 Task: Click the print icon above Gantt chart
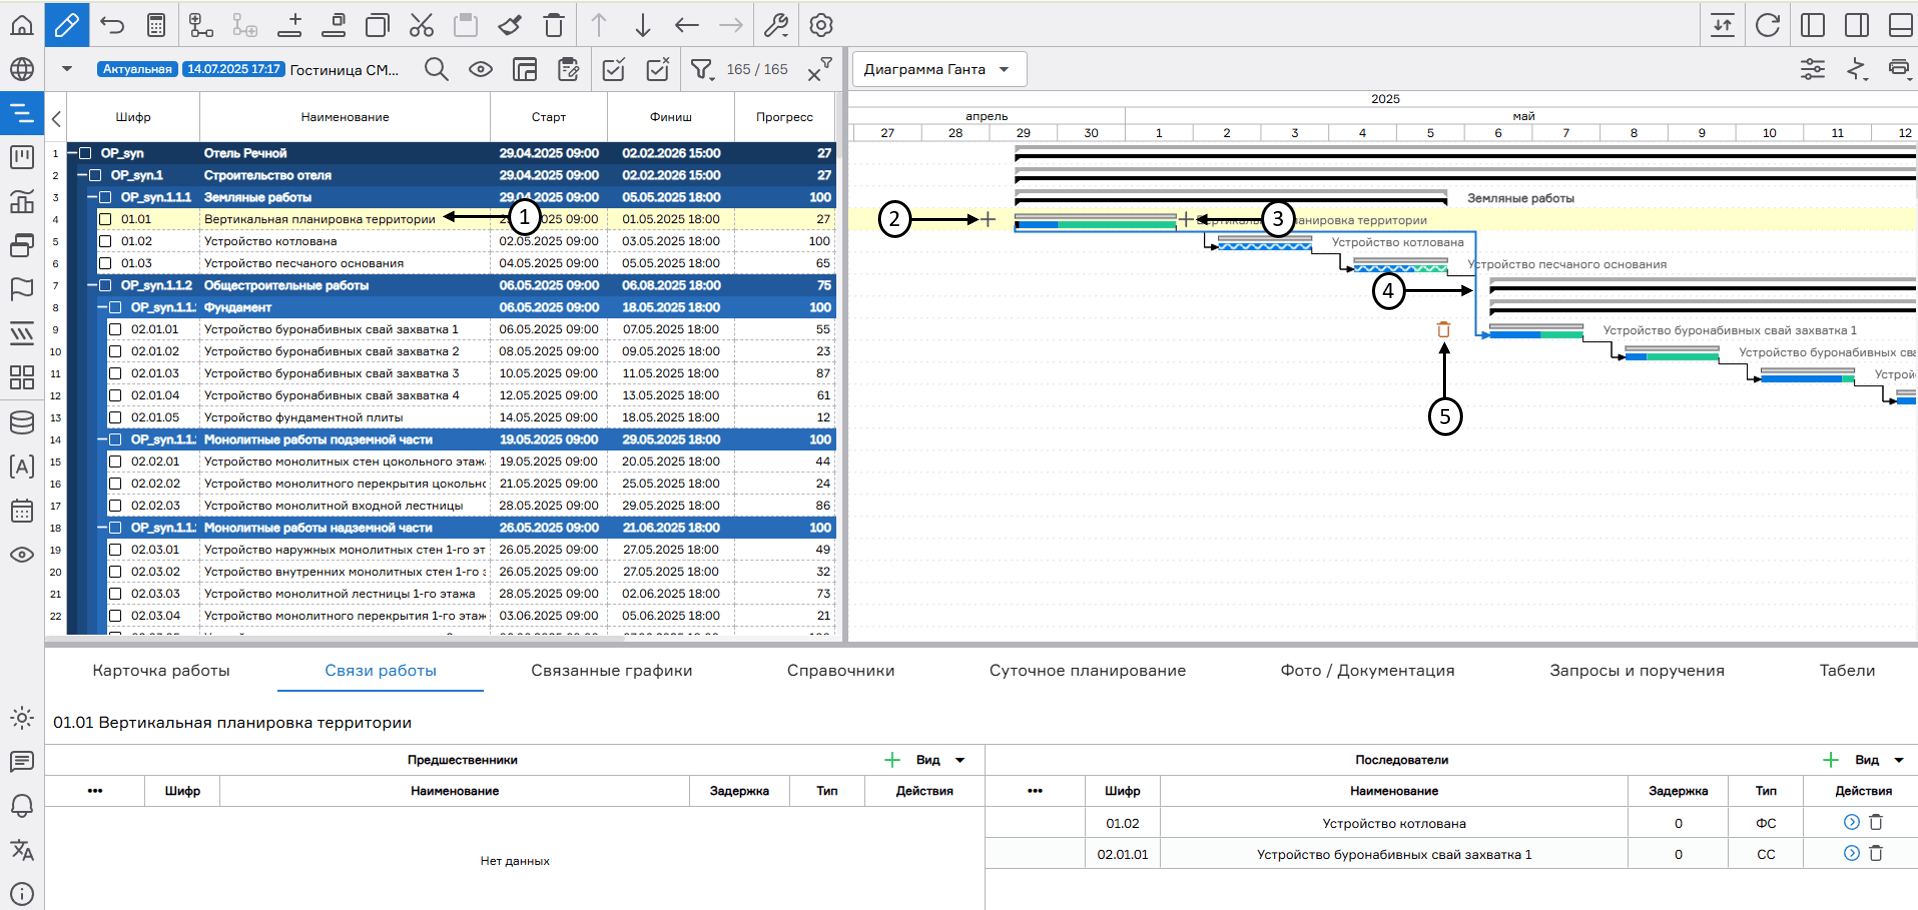click(1898, 69)
